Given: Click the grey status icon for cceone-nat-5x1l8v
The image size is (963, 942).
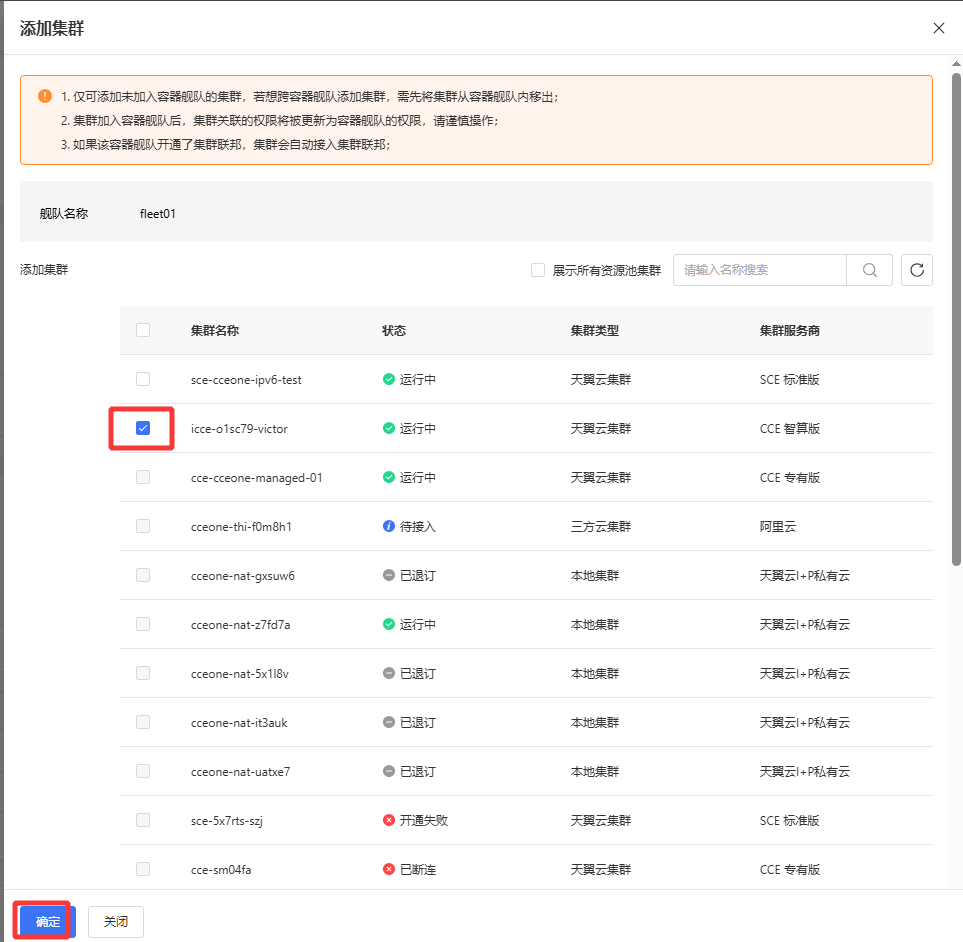Looking at the screenshot, I should pos(389,673).
